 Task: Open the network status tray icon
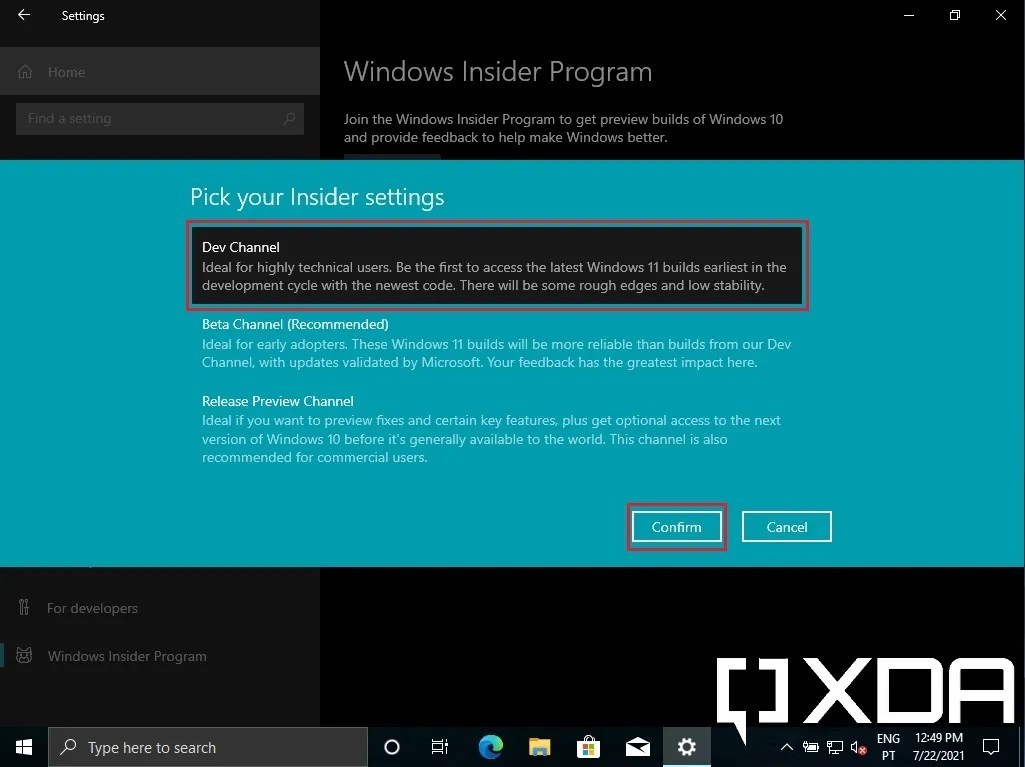[x=834, y=747]
